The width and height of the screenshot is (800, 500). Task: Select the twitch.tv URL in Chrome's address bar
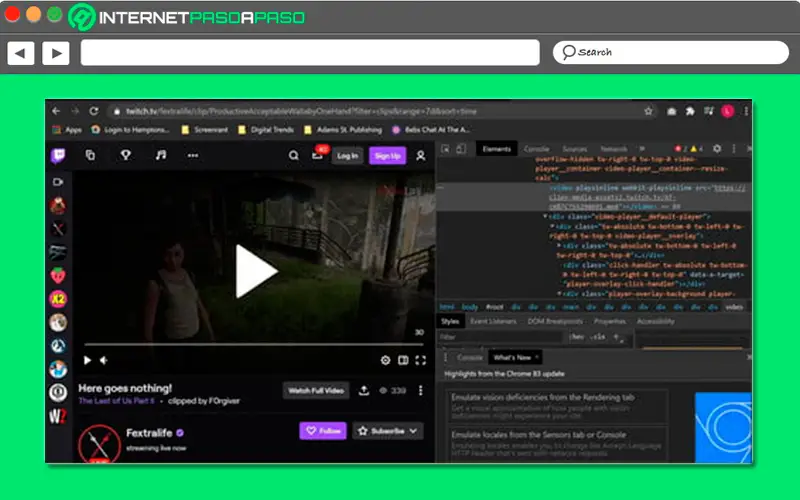click(301, 111)
